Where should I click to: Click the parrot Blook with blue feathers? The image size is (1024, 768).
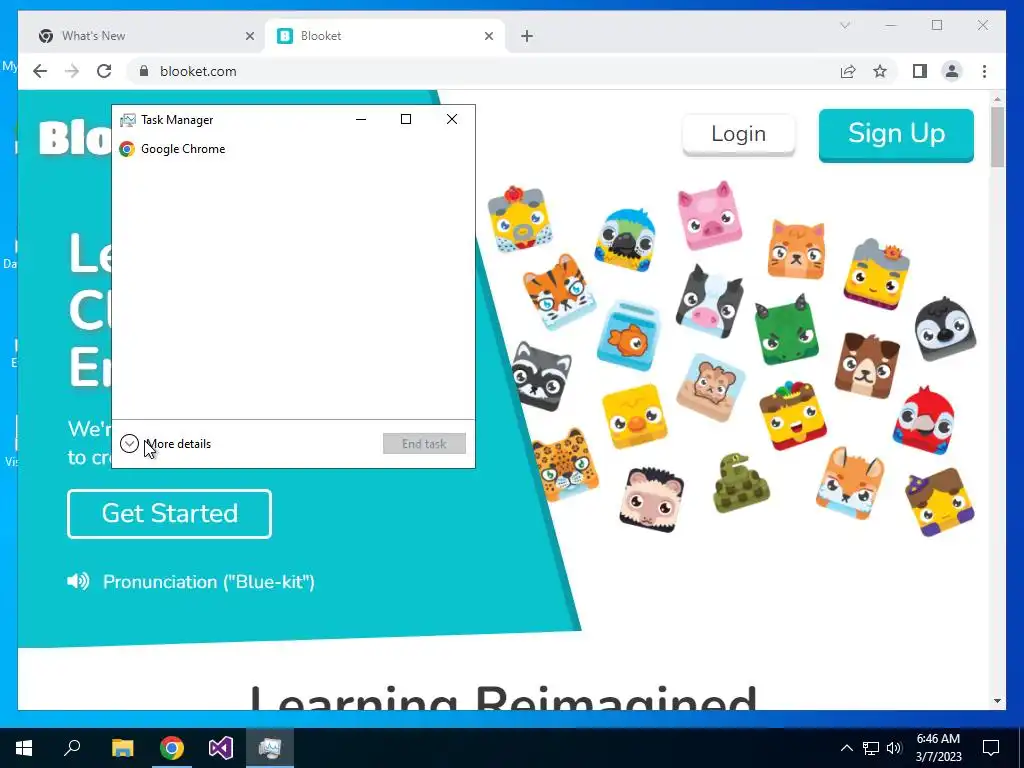625,239
